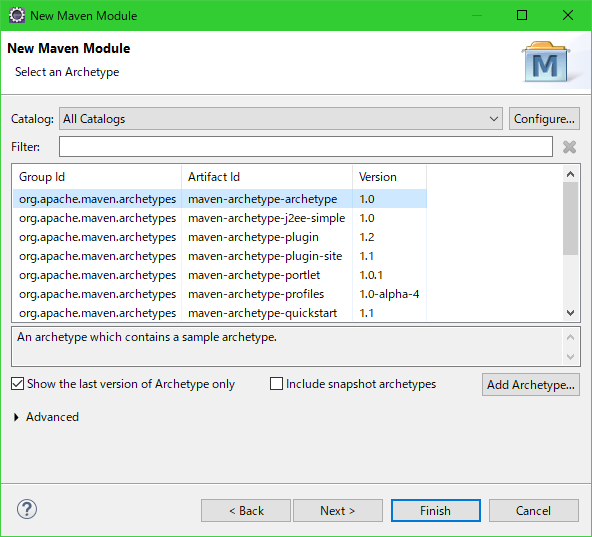Click the archetype list scrollbar thumb
This screenshot has width=592, height=537.
(570, 219)
